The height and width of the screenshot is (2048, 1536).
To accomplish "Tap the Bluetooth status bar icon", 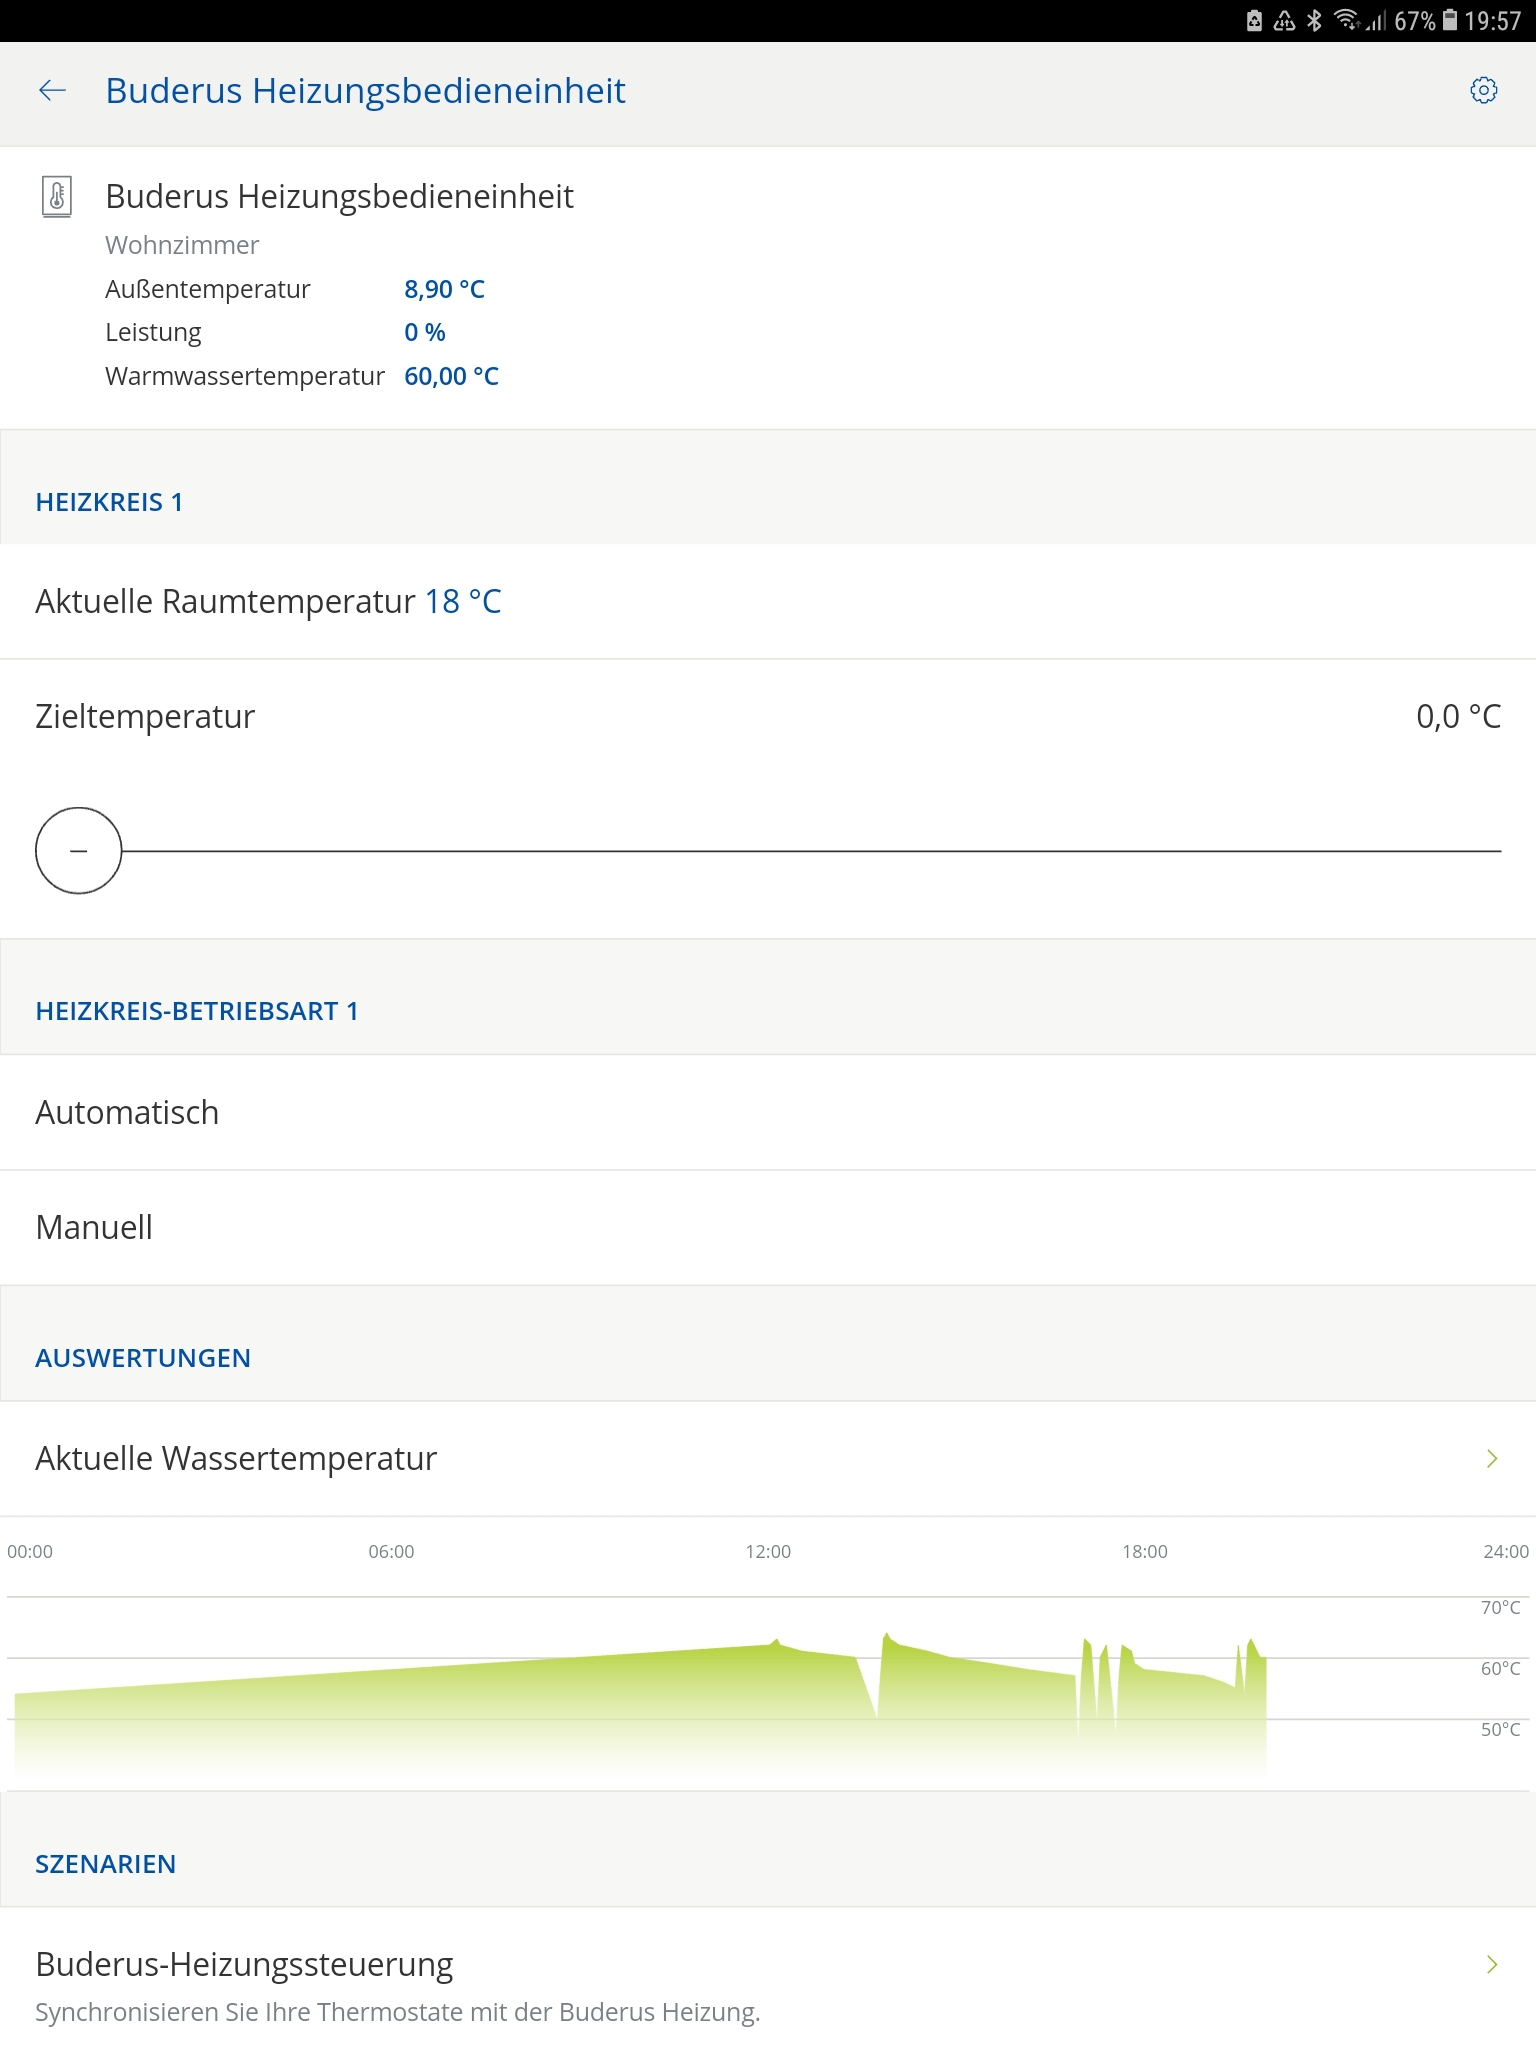I will point(1314,21).
